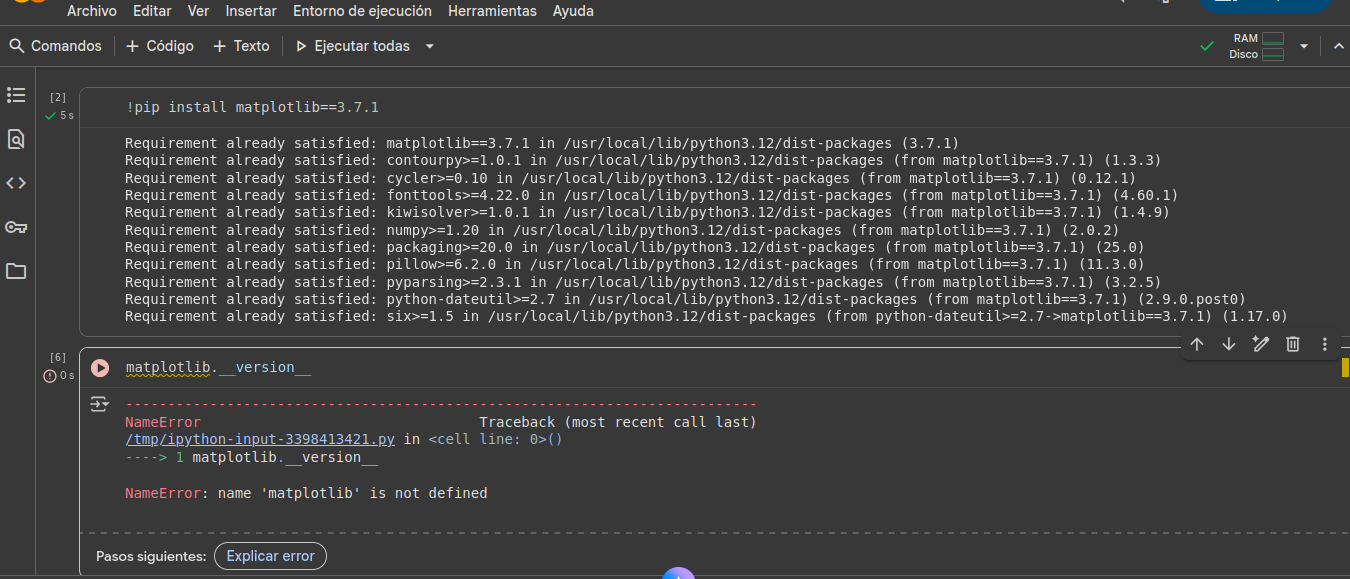Open the table of contents sidebar
This screenshot has height=579, width=1350.
16,95
